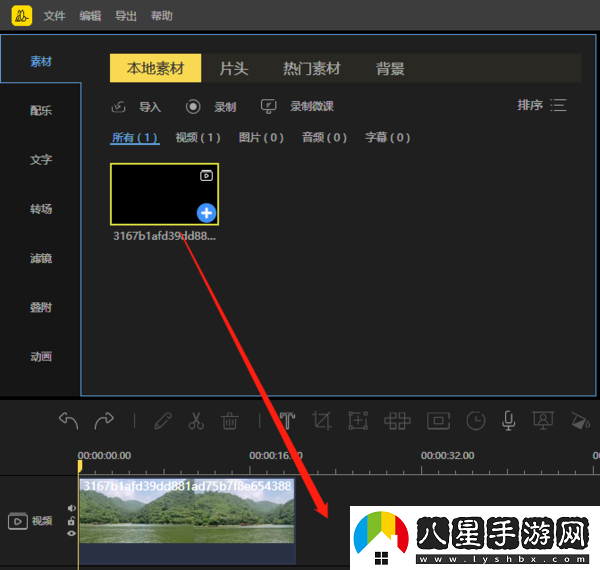Click the blue plus add-to-track button
This screenshot has height=570, width=600.
(207, 213)
